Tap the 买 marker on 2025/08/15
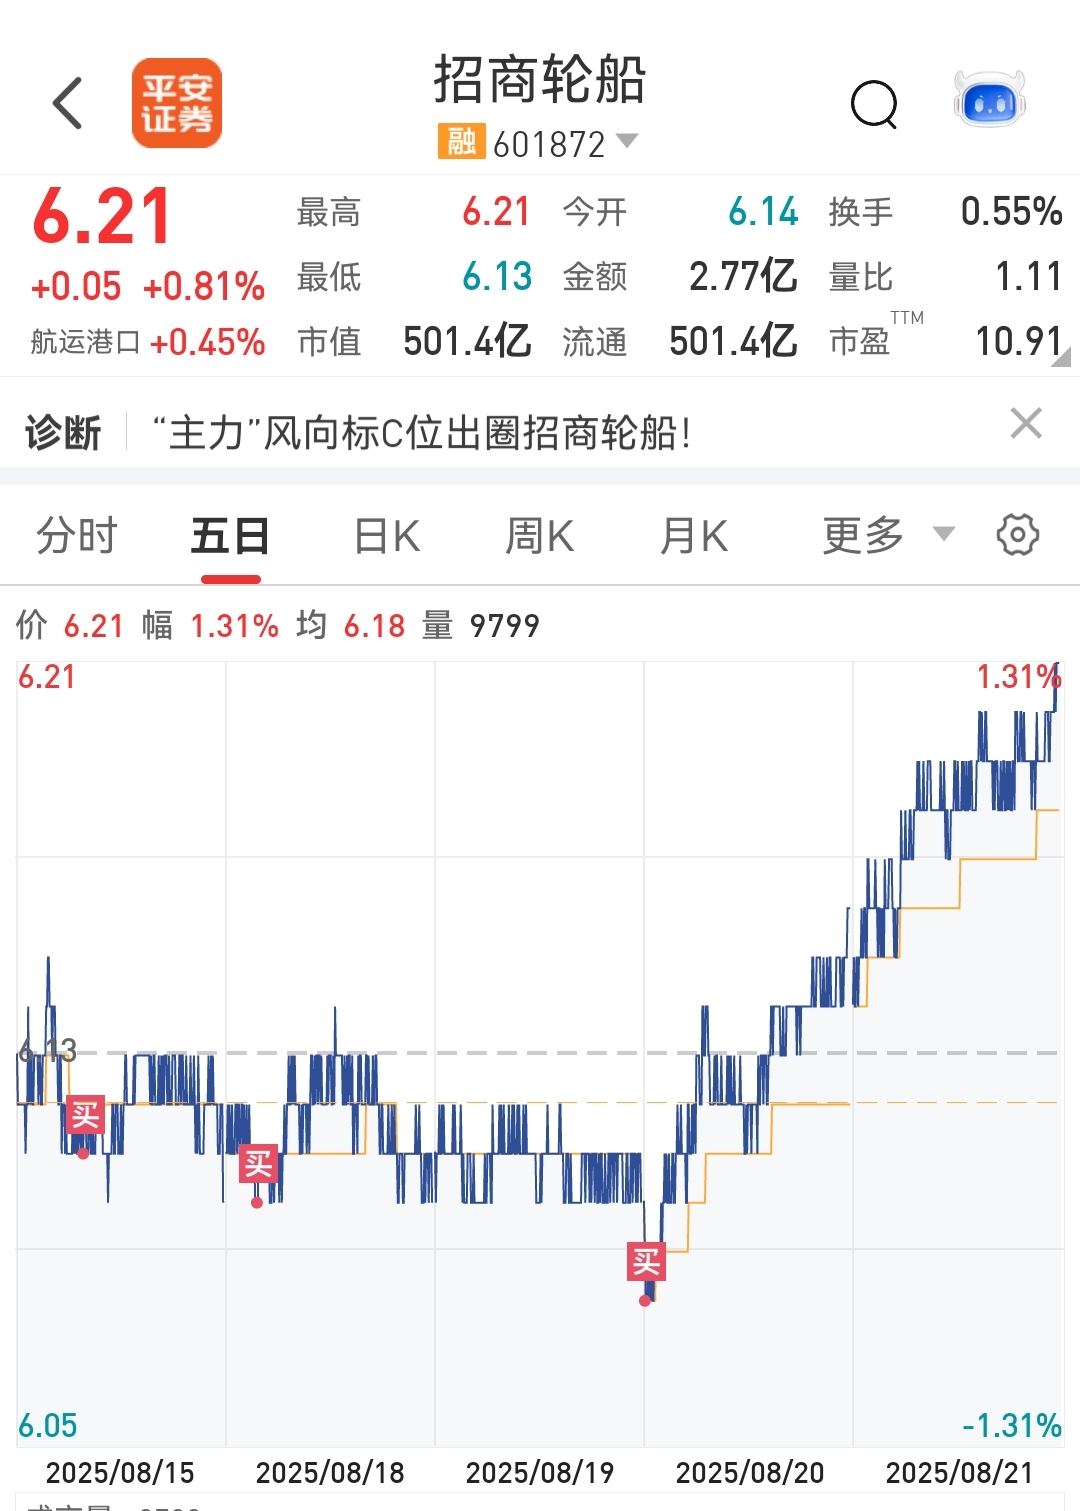Image resolution: width=1080 pixels, height=1511 pixels. point(85,1114)
